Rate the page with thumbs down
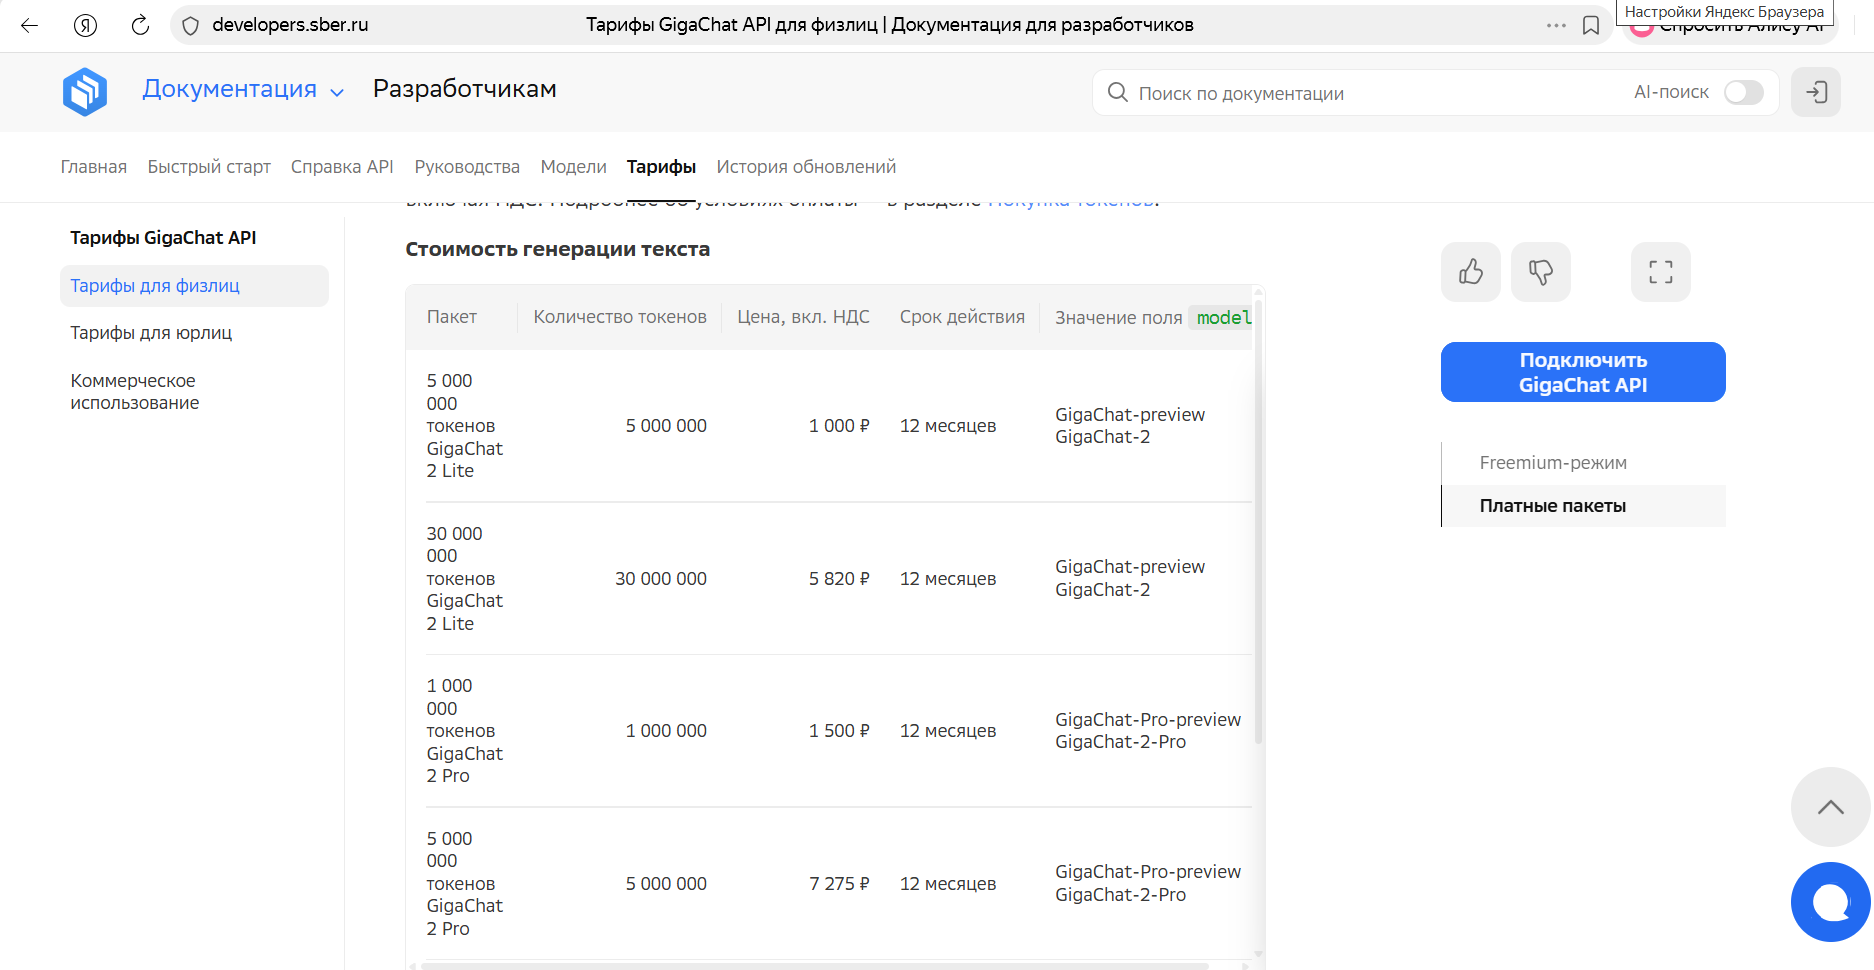Screen dimensions: 1874x970 click(1540, 272)
